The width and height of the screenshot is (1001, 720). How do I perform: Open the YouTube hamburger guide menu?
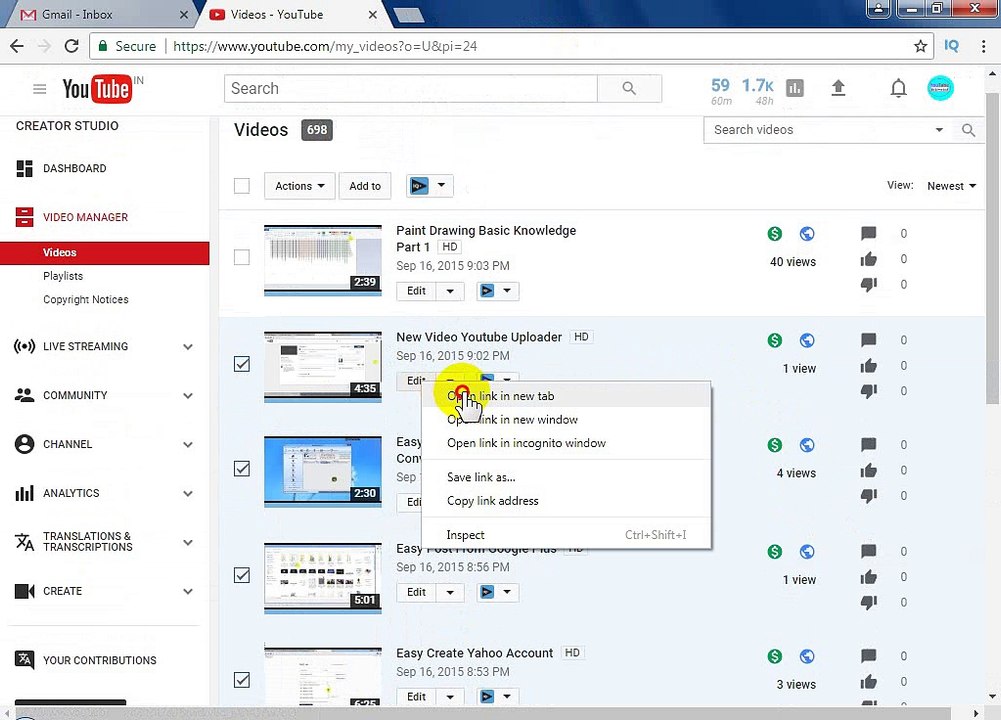pyautogui.click(x=40, y=89)
